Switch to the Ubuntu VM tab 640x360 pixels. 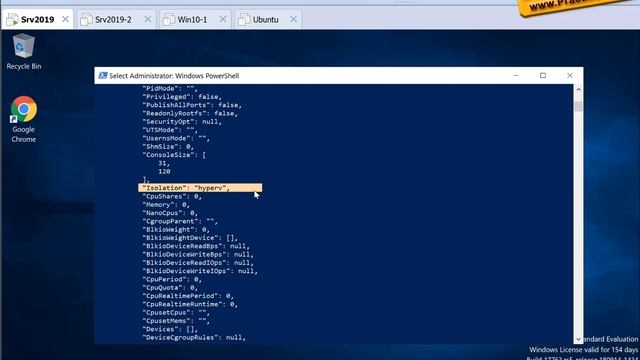click(x=265, y=19)
